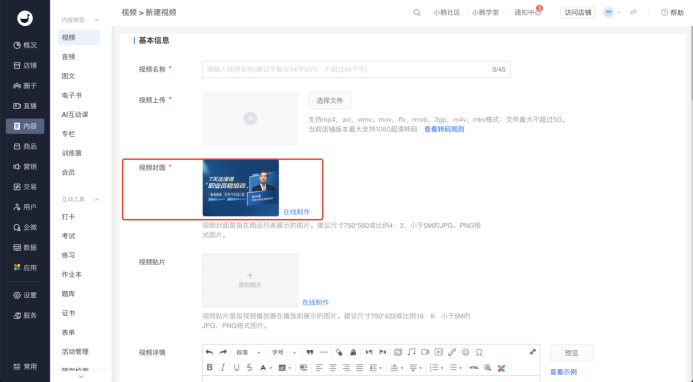Screen dimensions: 693x382
Task: Open the 字号 font size dropdown
Action: click(x=284, y=352)
